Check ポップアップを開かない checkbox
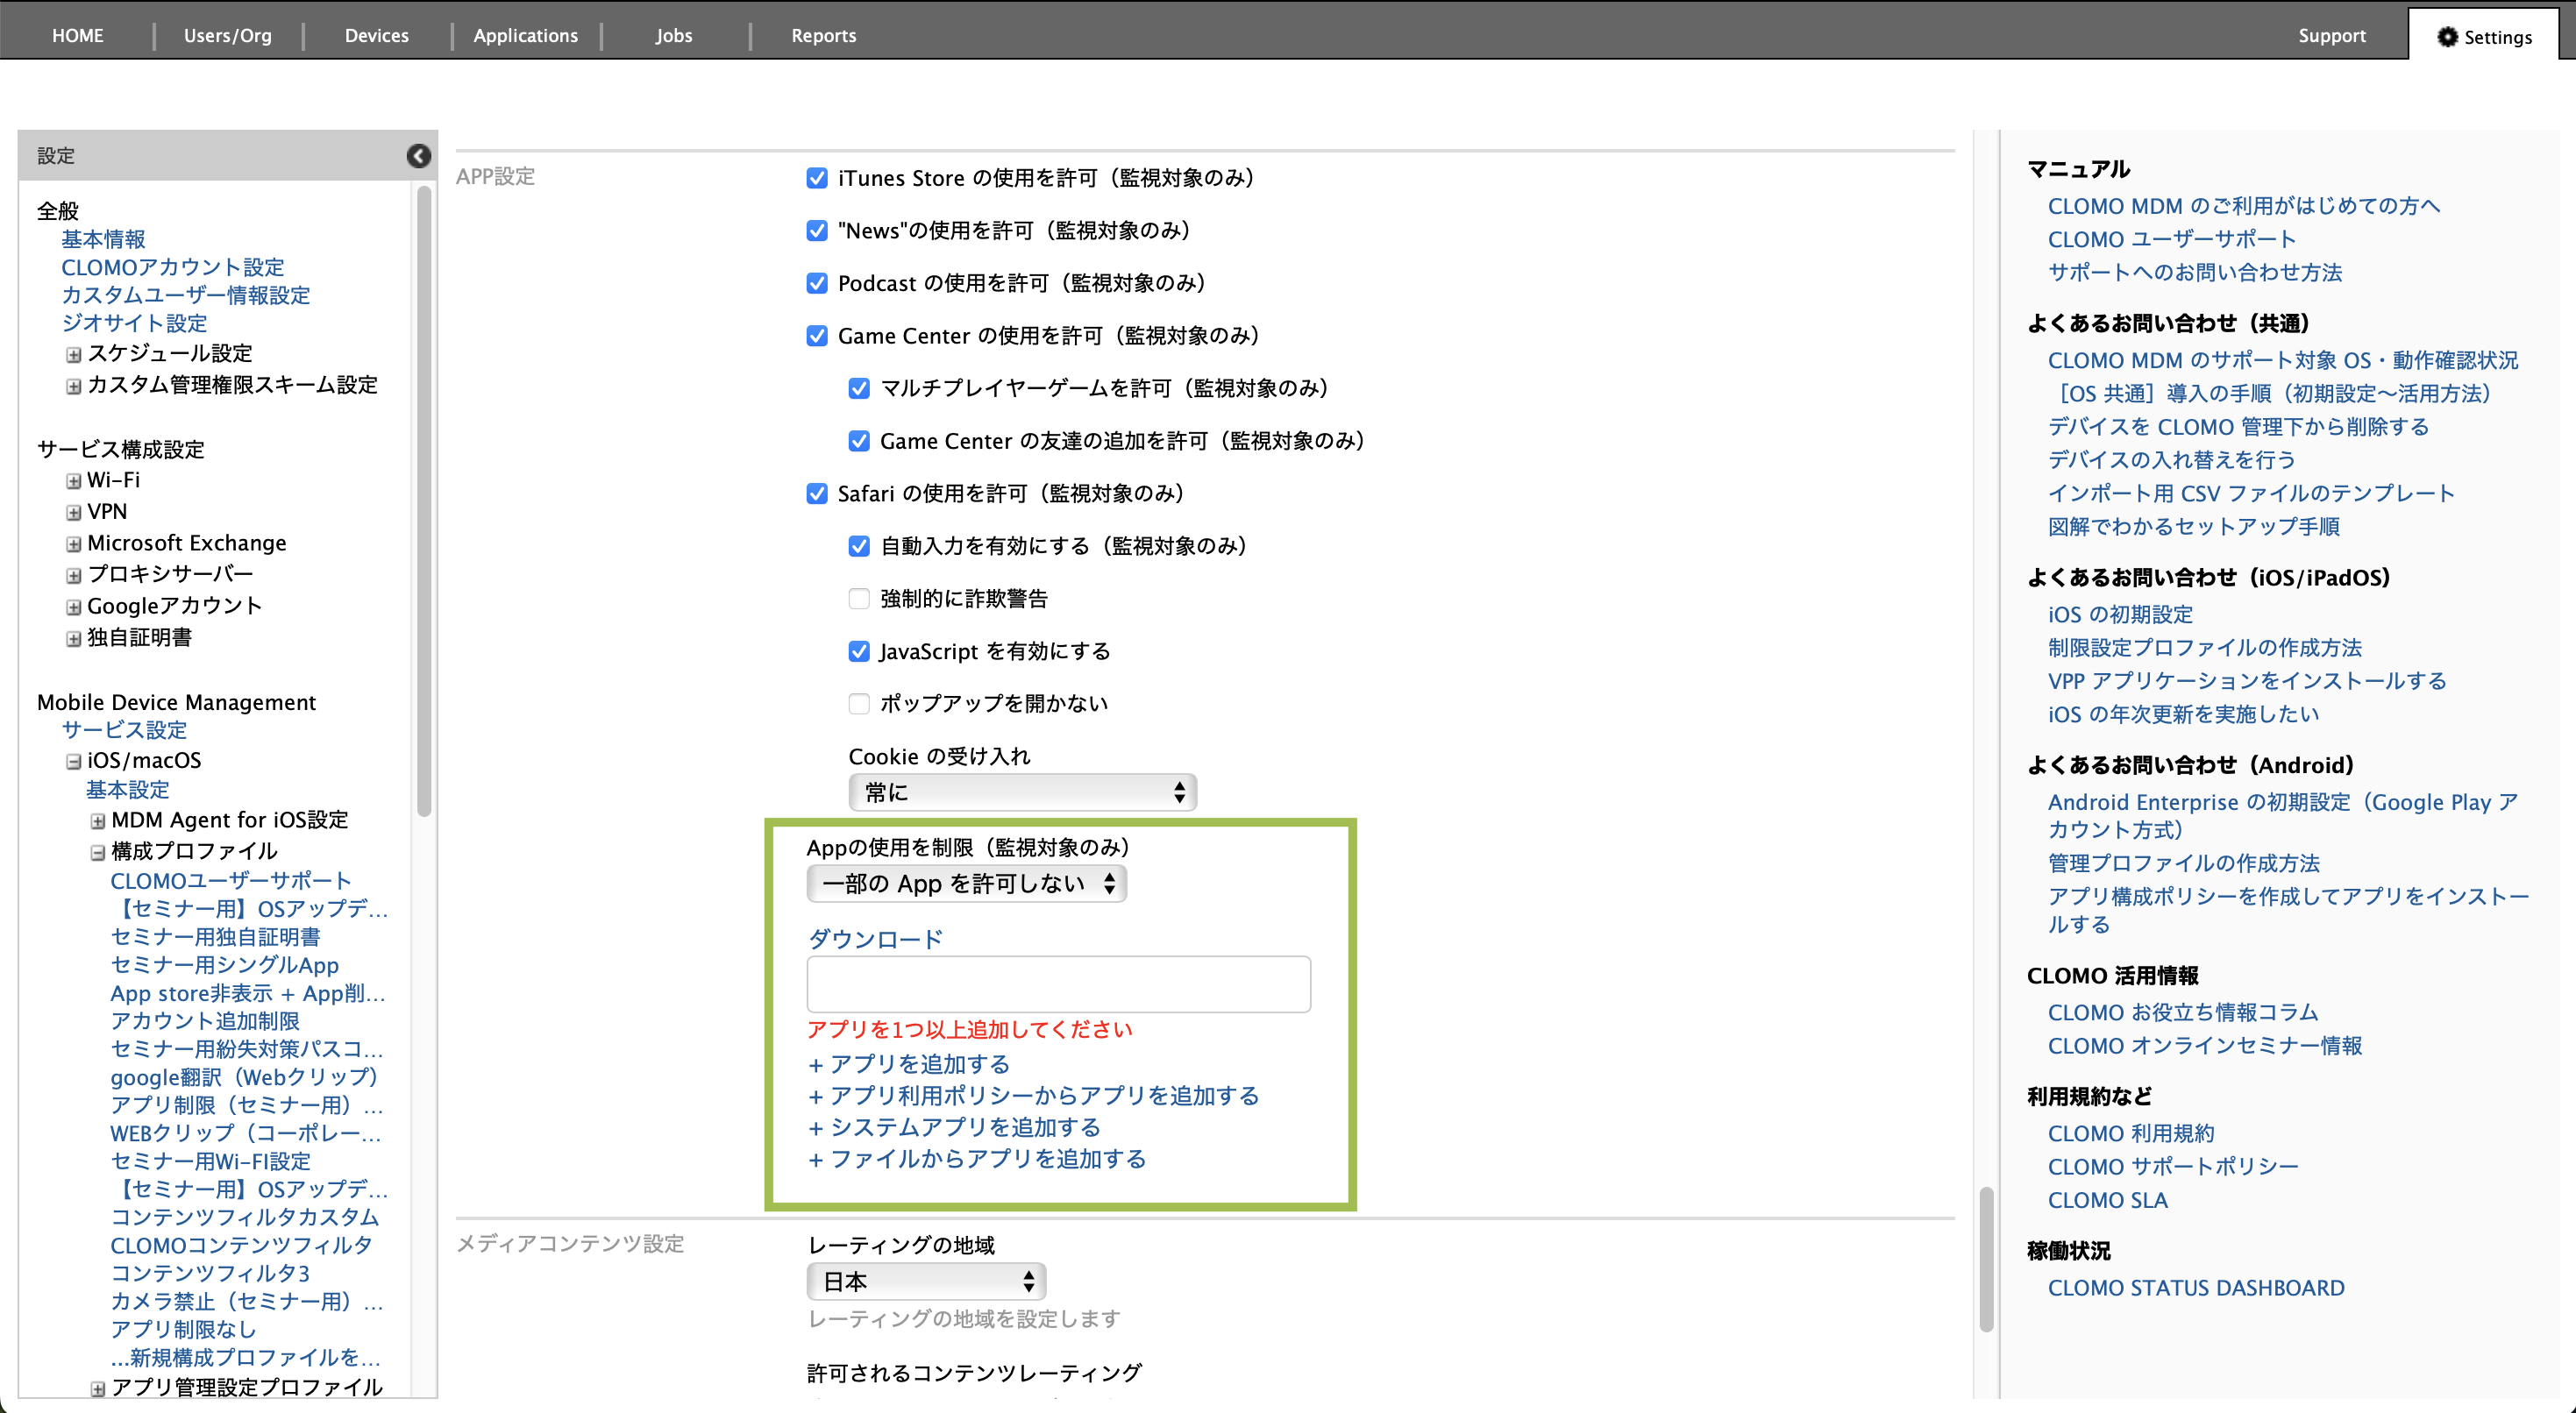Image resolution: width=2576 pixels, height=1413 pixels. coord(858,704)
